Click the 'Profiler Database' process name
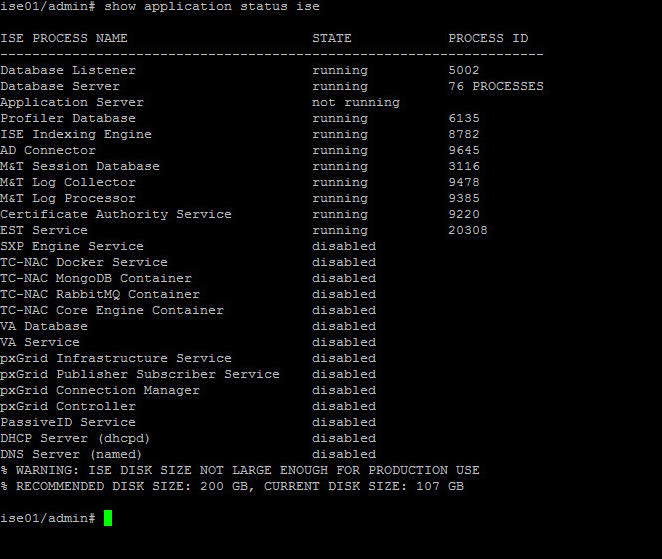This screenshot has width=662, height=559. pyautogui.click(x=68, y=118)
